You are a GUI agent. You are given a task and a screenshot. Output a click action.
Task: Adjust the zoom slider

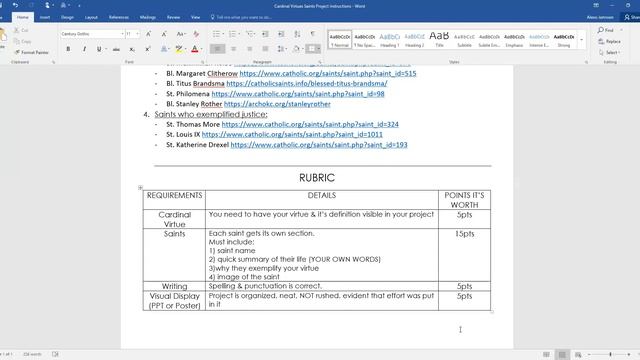[x=610, y=355]
